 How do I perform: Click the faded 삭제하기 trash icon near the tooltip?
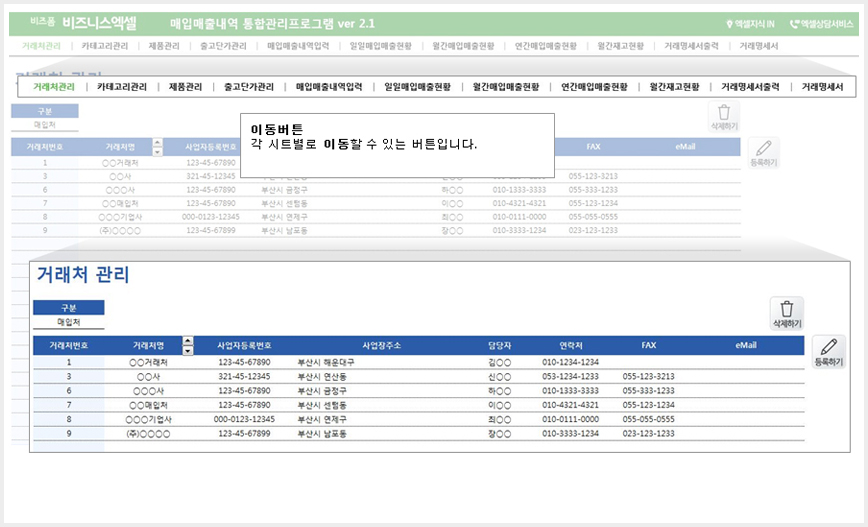(724, 117)
